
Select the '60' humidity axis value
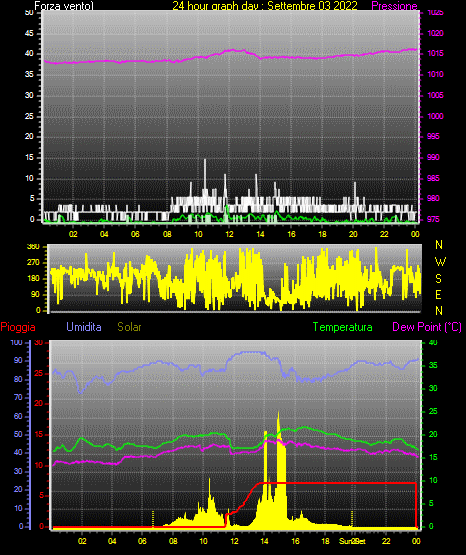(x=18, y=416)
